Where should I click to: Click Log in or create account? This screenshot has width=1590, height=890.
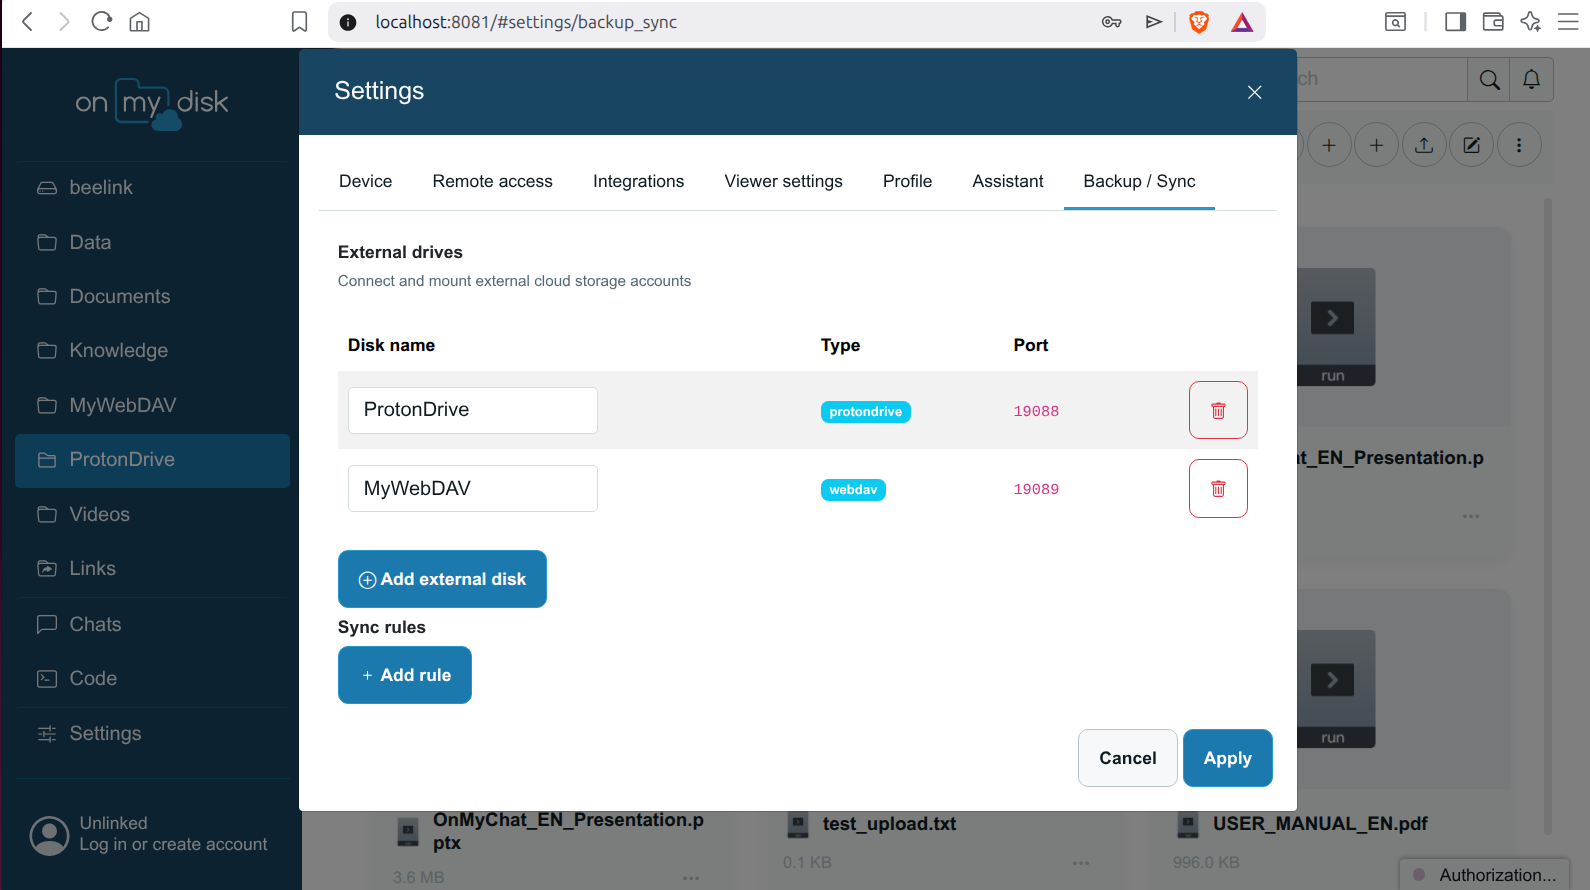173,845
